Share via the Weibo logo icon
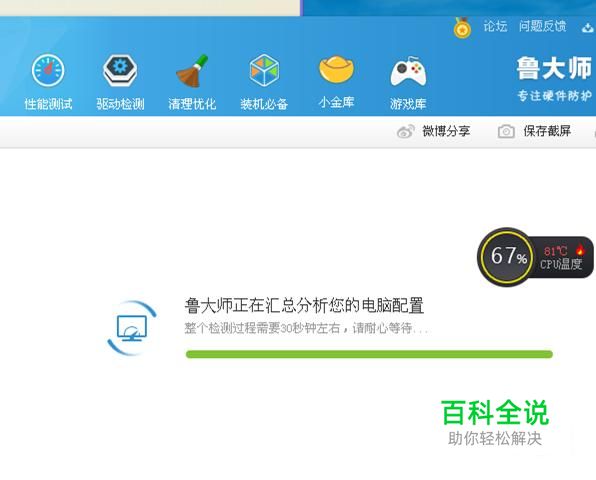This screenshot has height=480, width=596. coord(406,131)
